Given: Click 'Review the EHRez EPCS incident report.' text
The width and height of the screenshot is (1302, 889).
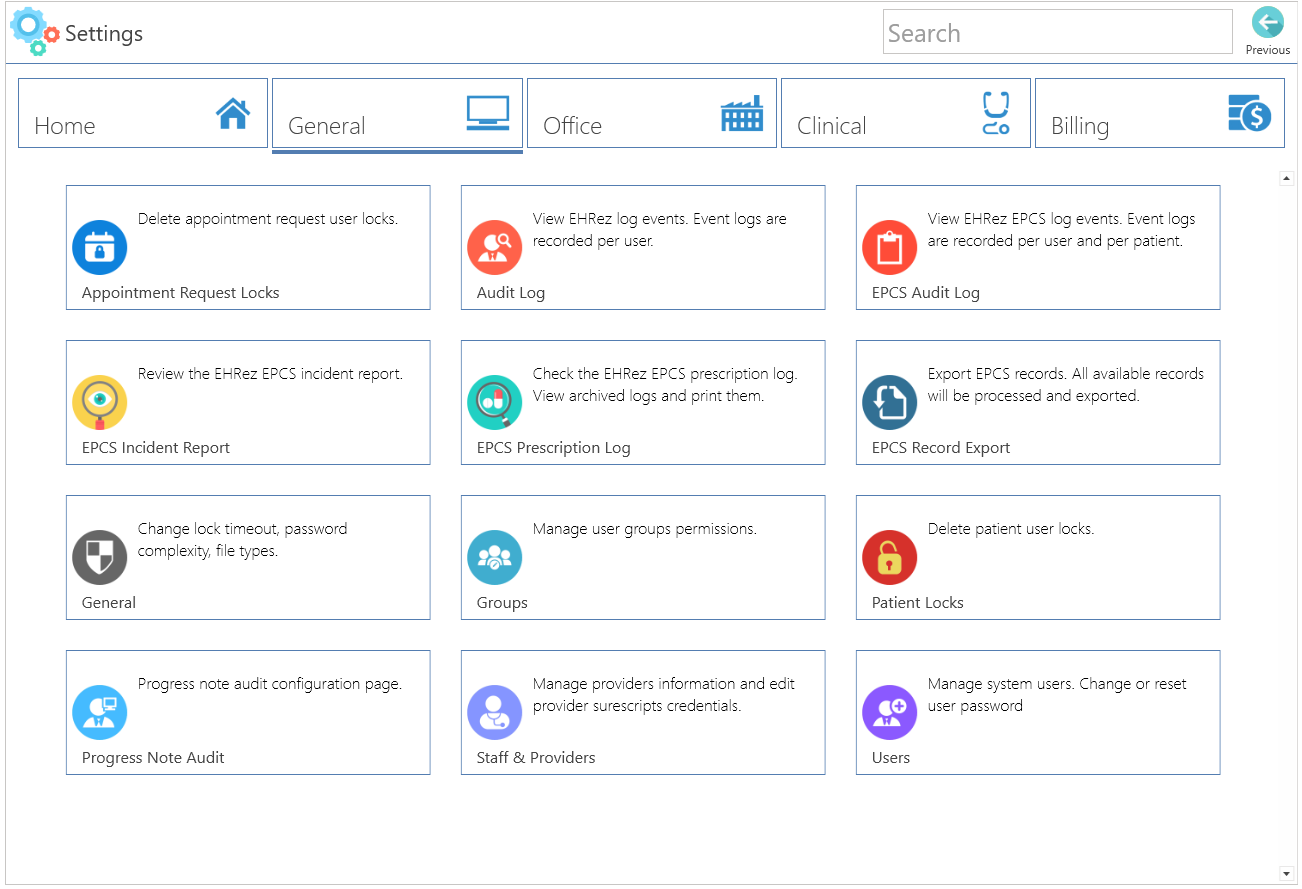Looking at the screenshot, I should (x=270, y=374).
